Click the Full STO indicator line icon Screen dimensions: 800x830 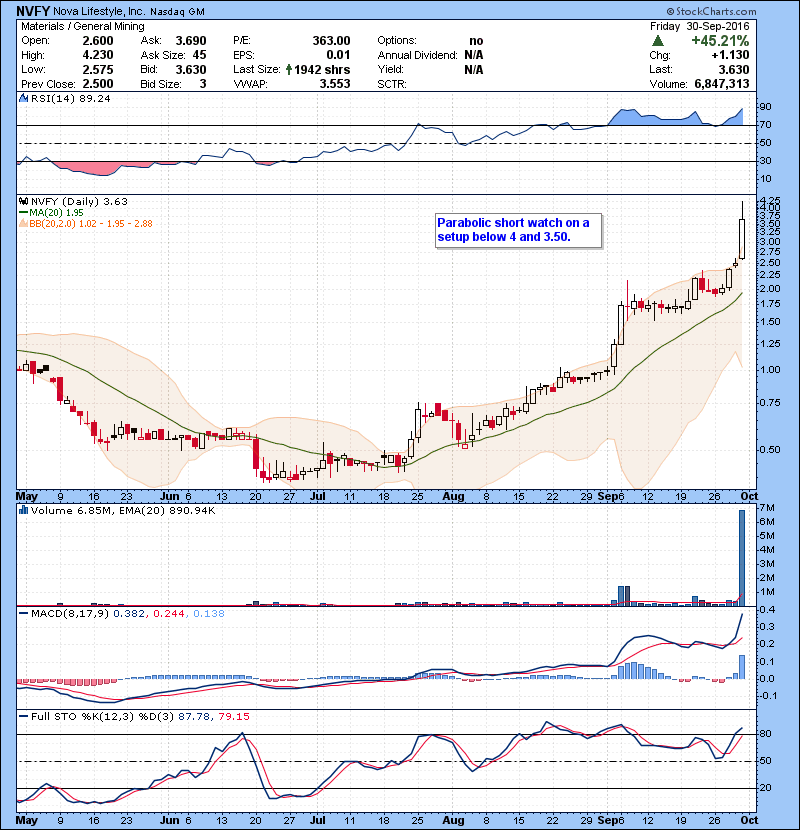[x=22, y=716]
